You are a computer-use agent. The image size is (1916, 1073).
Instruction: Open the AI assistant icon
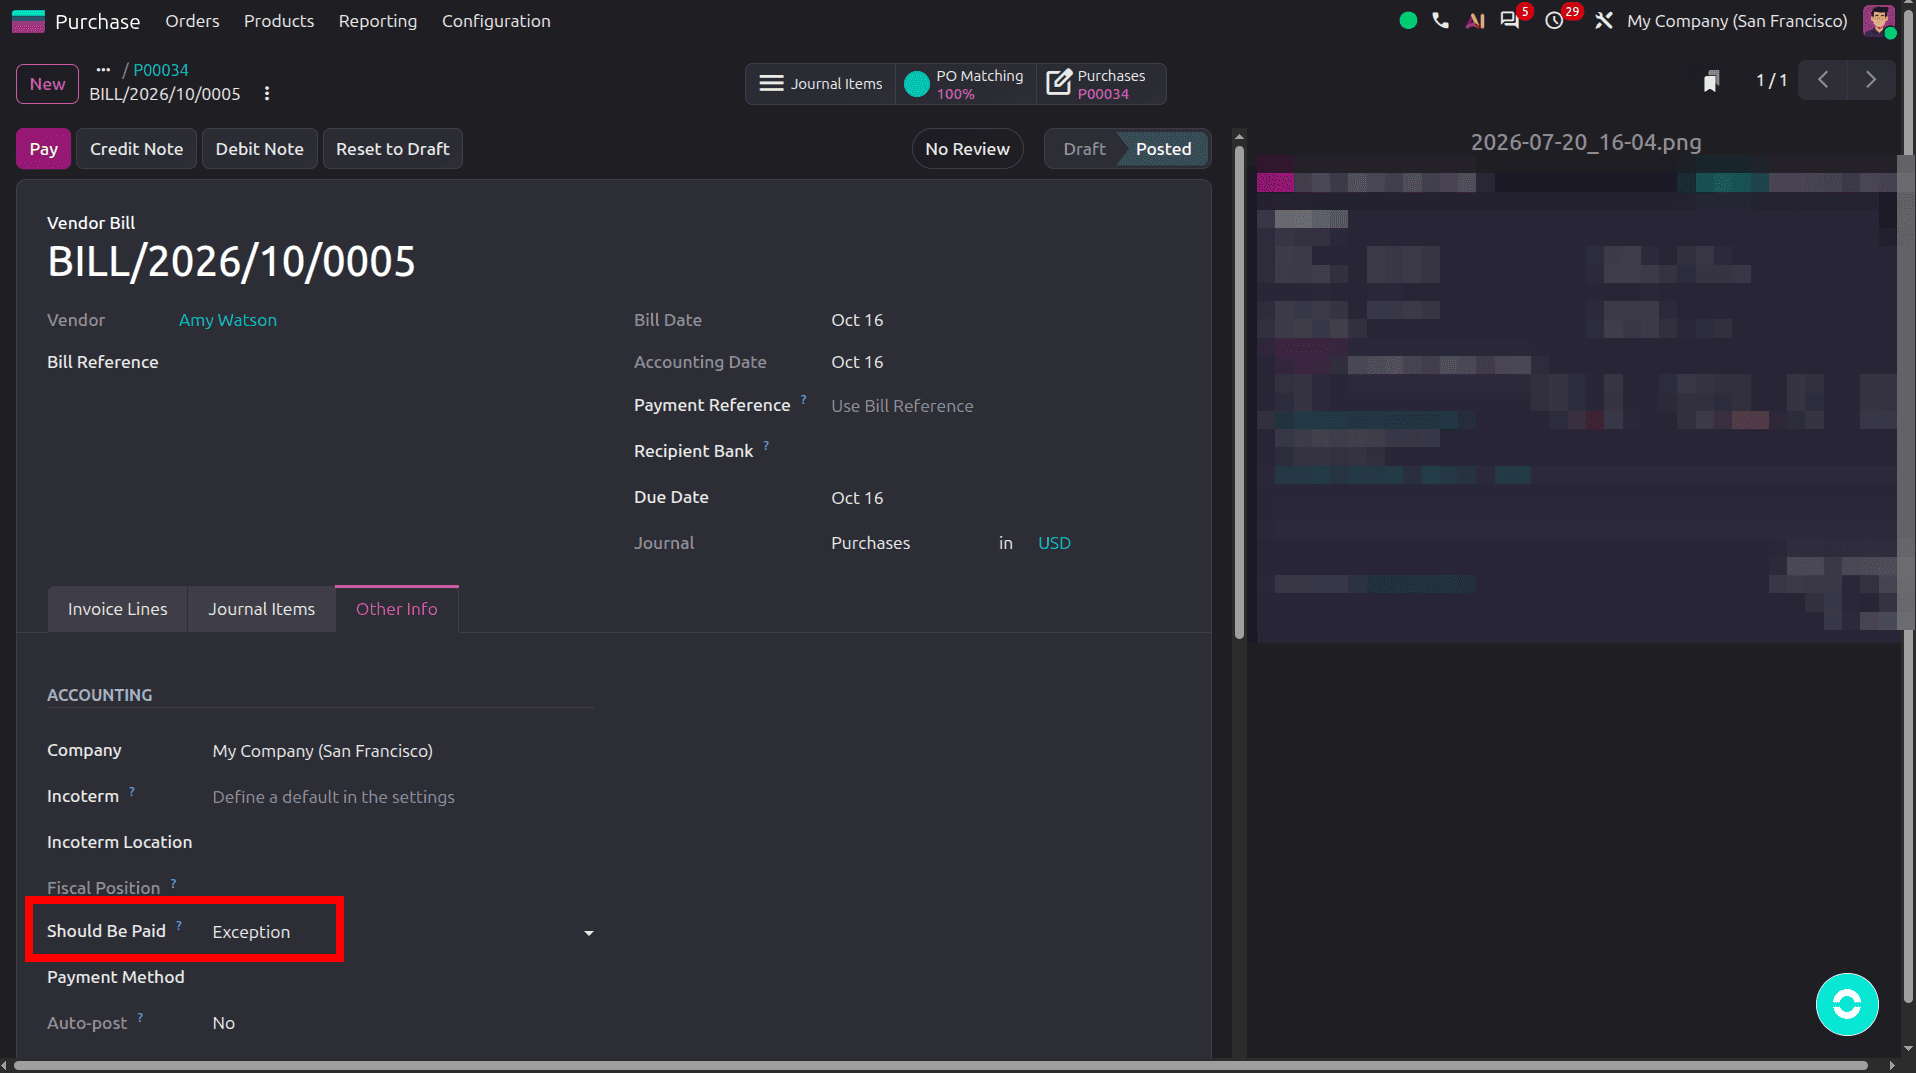click(x=1475, y=21)
